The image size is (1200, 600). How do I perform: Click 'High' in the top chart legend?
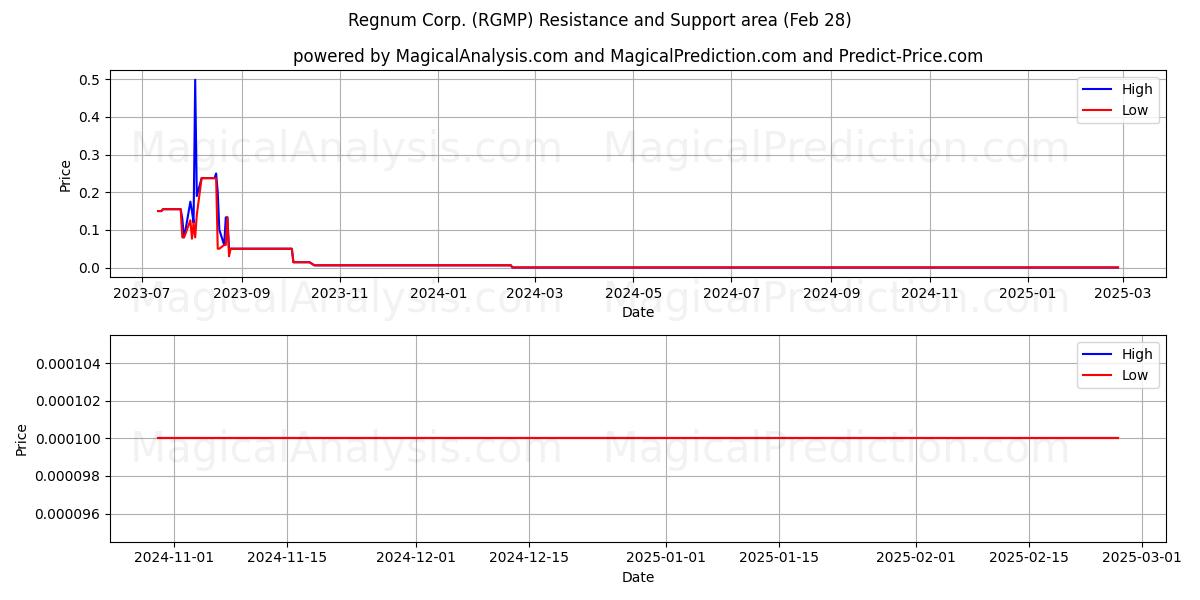(x=1135, y=89)
